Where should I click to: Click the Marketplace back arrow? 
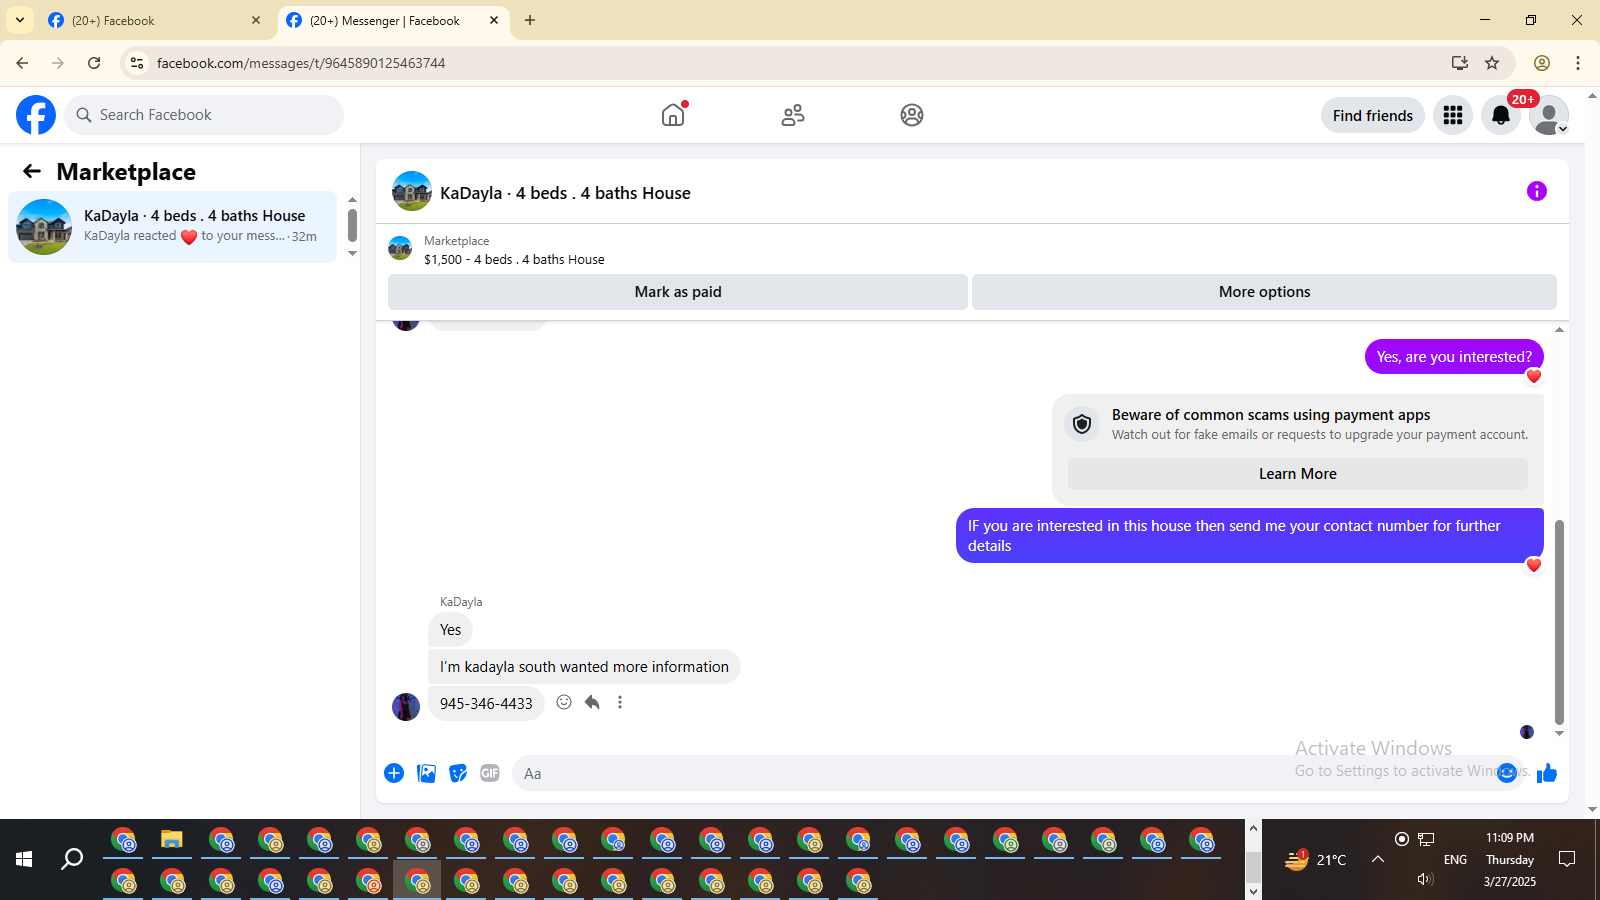[32, 171]
